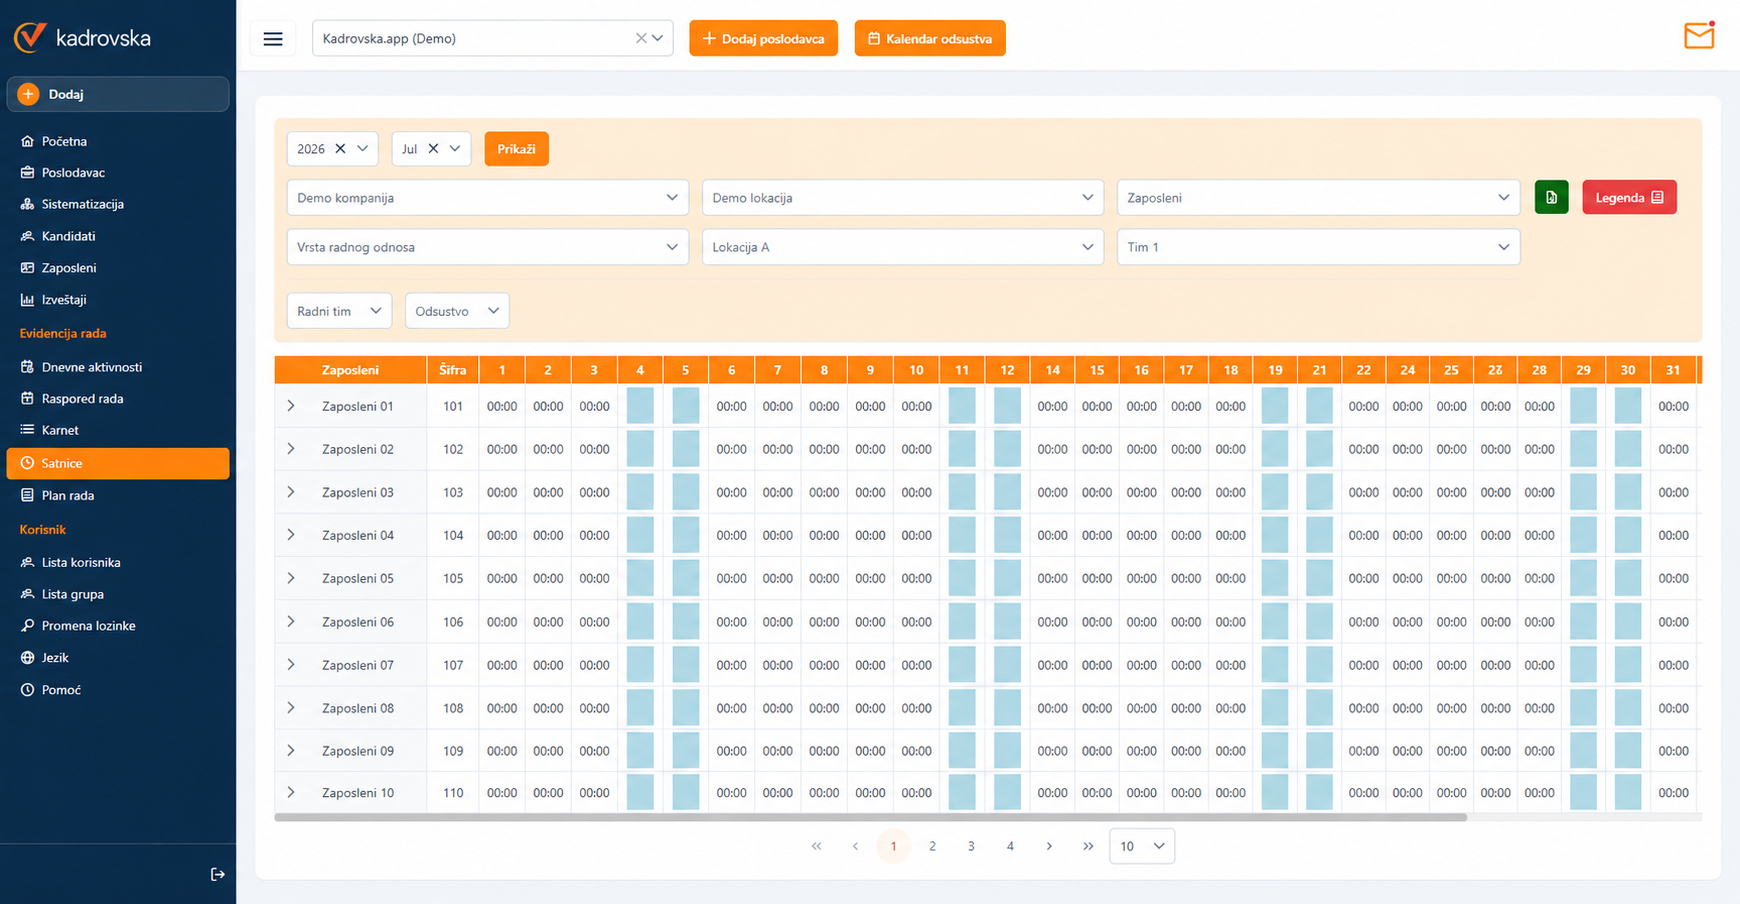Clear the Kadrovska.app (Demo) selection X
Viewport: 1740px width, 904px height.
coord(641,38)
